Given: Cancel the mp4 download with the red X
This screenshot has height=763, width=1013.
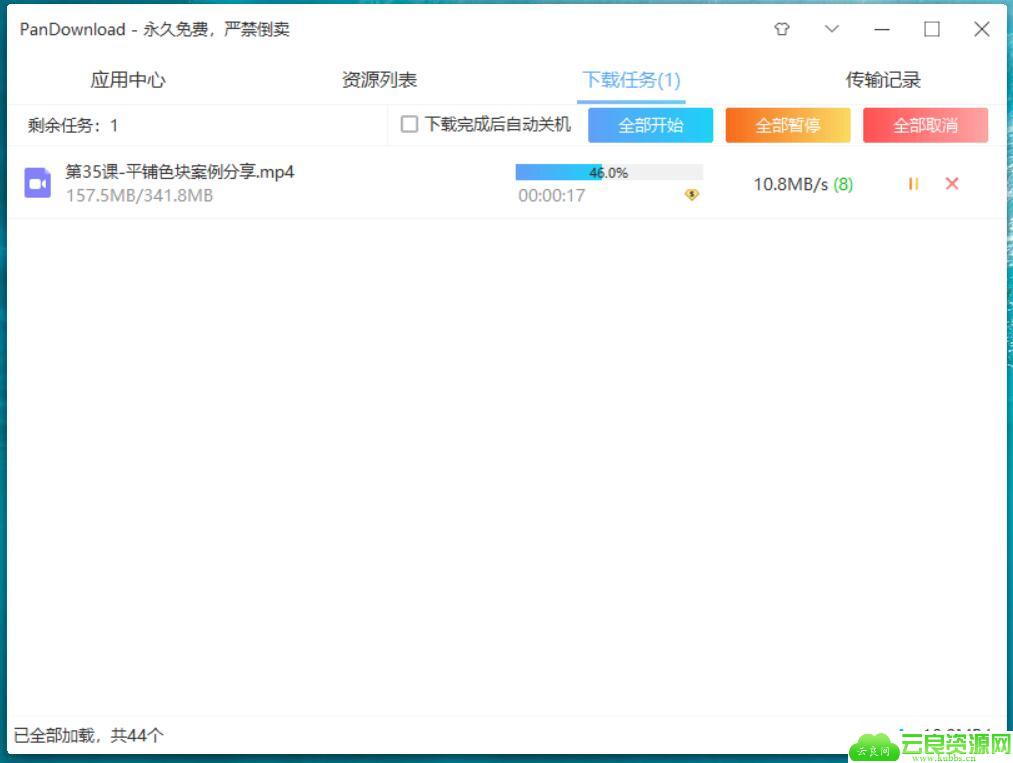Looking at the screenshot, I should pos(952,183).
